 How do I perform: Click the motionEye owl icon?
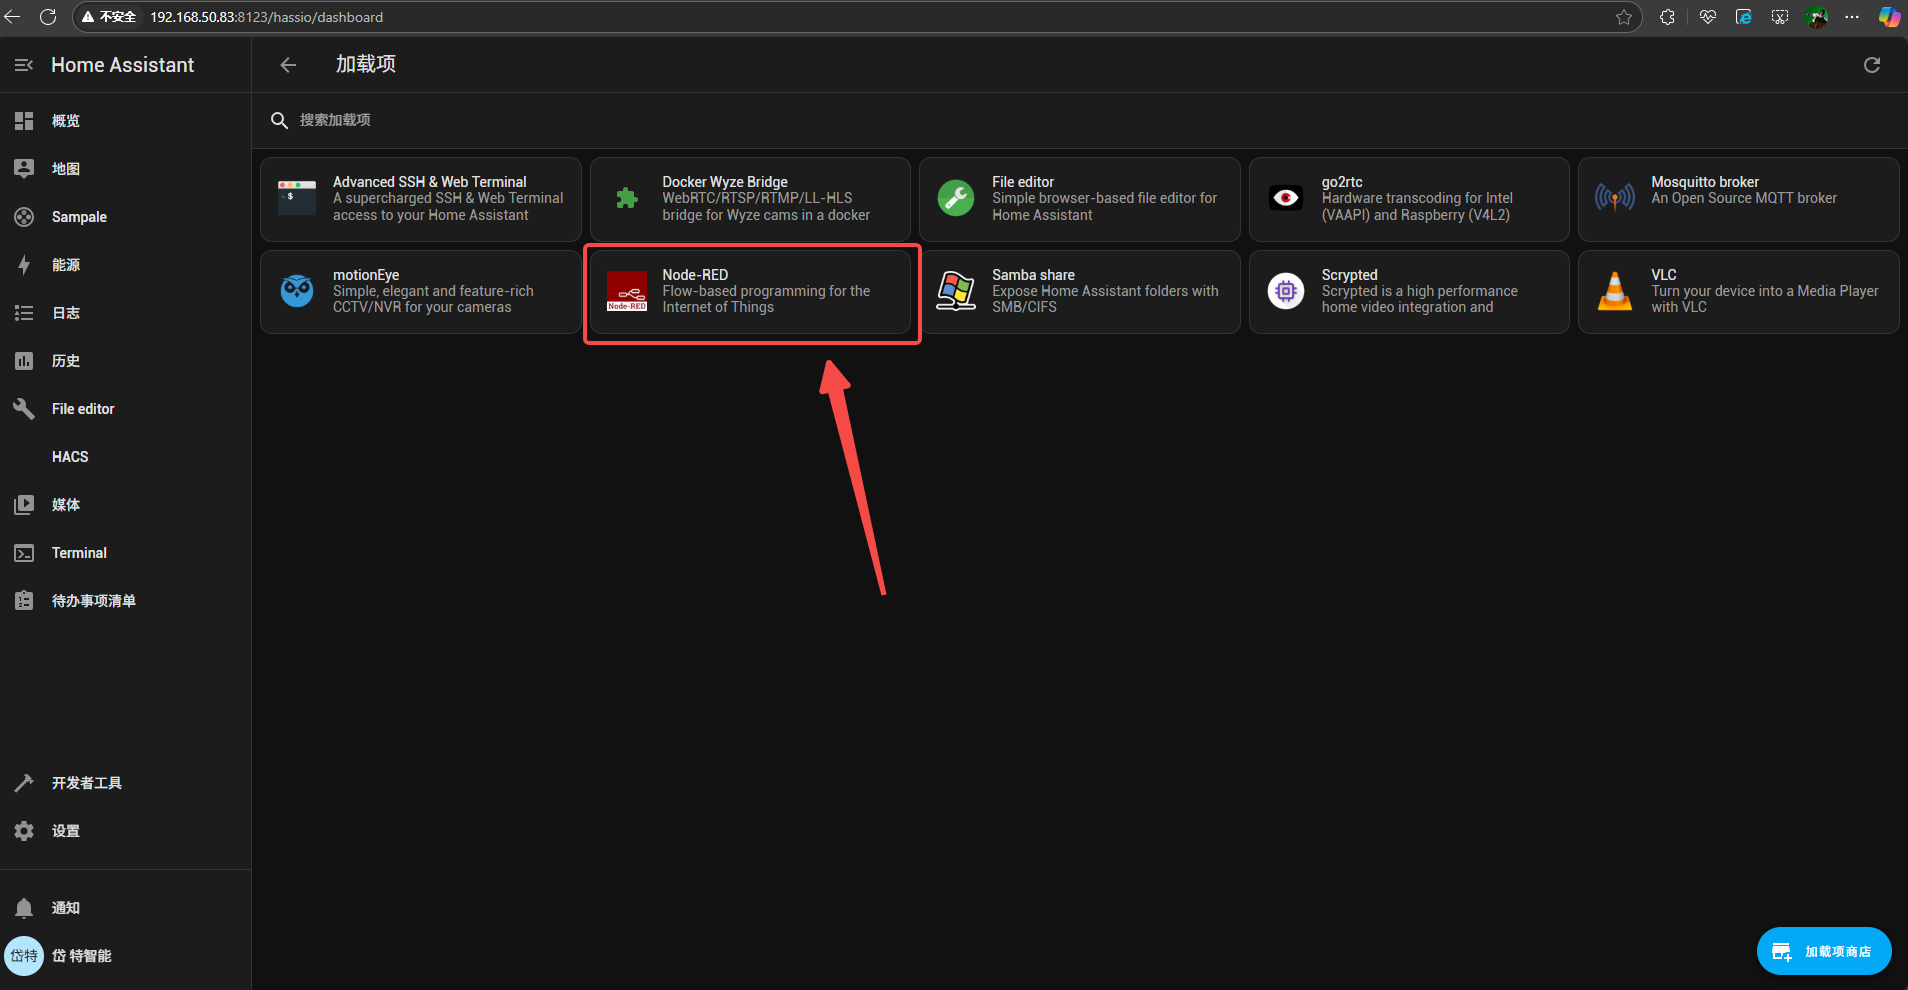[x=297, y=291]
